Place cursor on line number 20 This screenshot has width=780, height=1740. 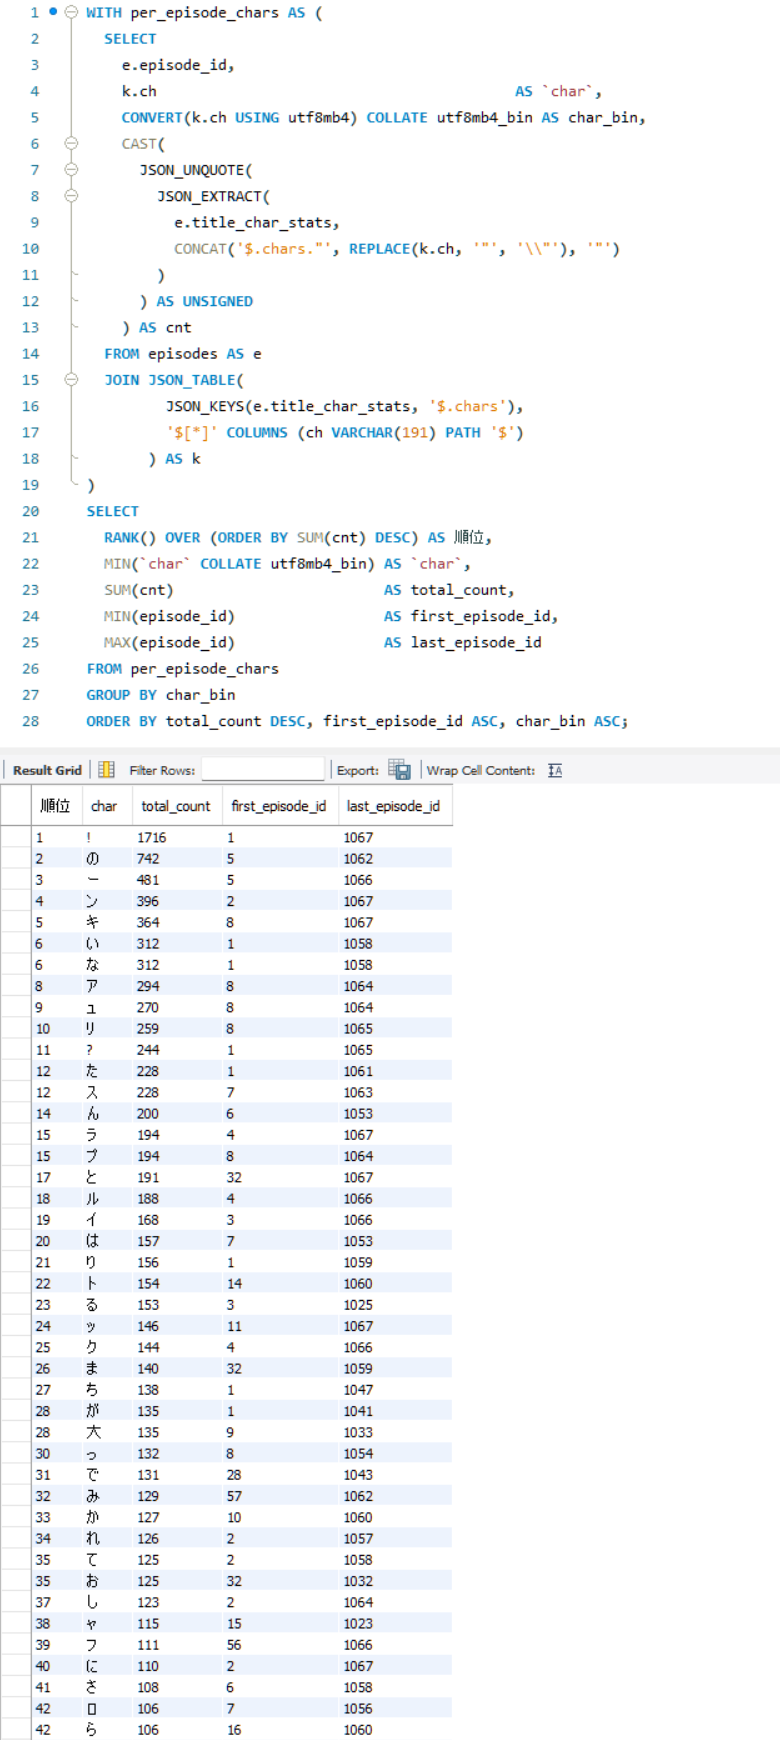click(x=30, y=511)
